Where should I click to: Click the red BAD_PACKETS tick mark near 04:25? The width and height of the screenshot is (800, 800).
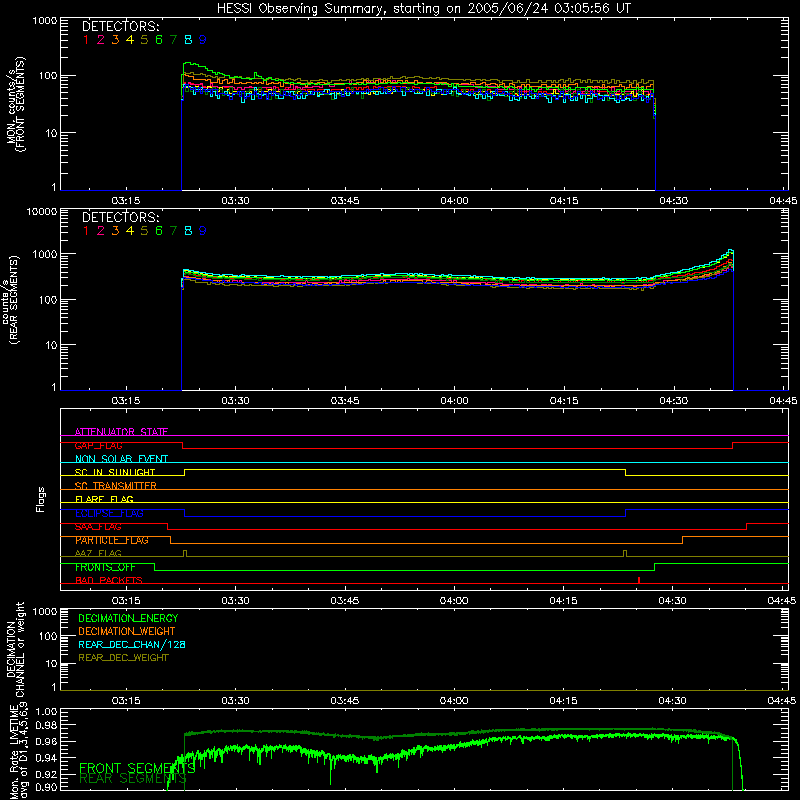639,580
